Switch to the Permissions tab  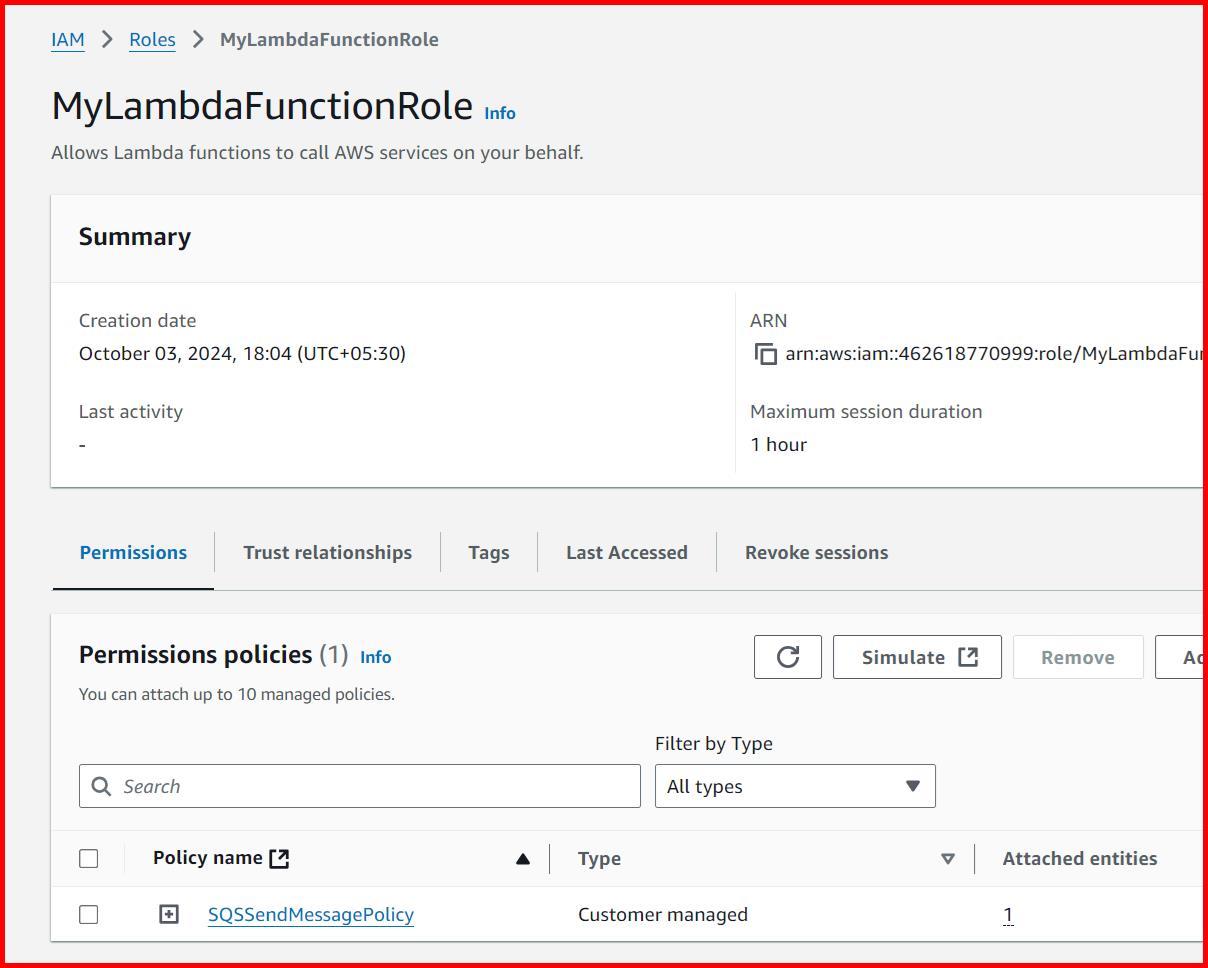tap(133, 553)
